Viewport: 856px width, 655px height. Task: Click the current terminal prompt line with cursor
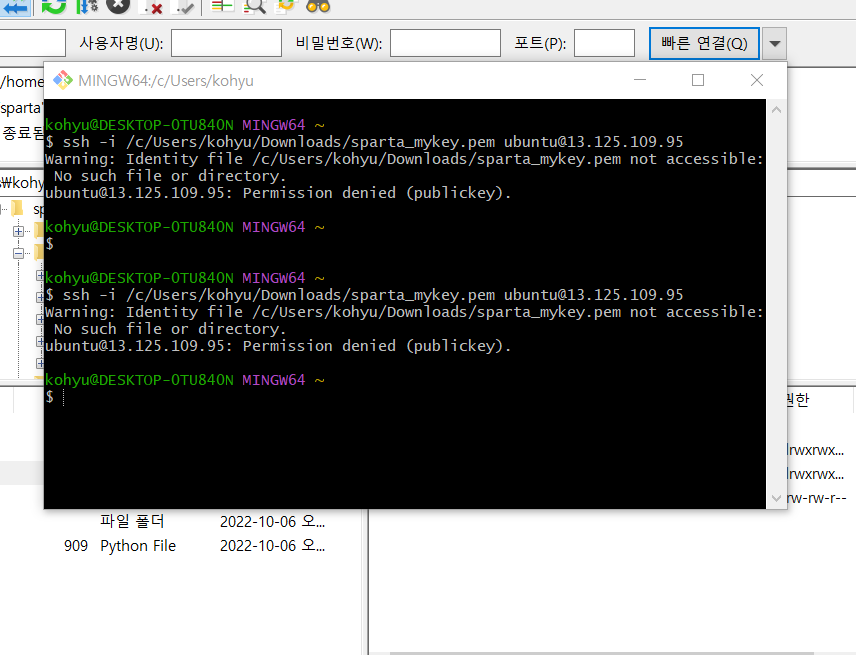[x=405, y=397]
